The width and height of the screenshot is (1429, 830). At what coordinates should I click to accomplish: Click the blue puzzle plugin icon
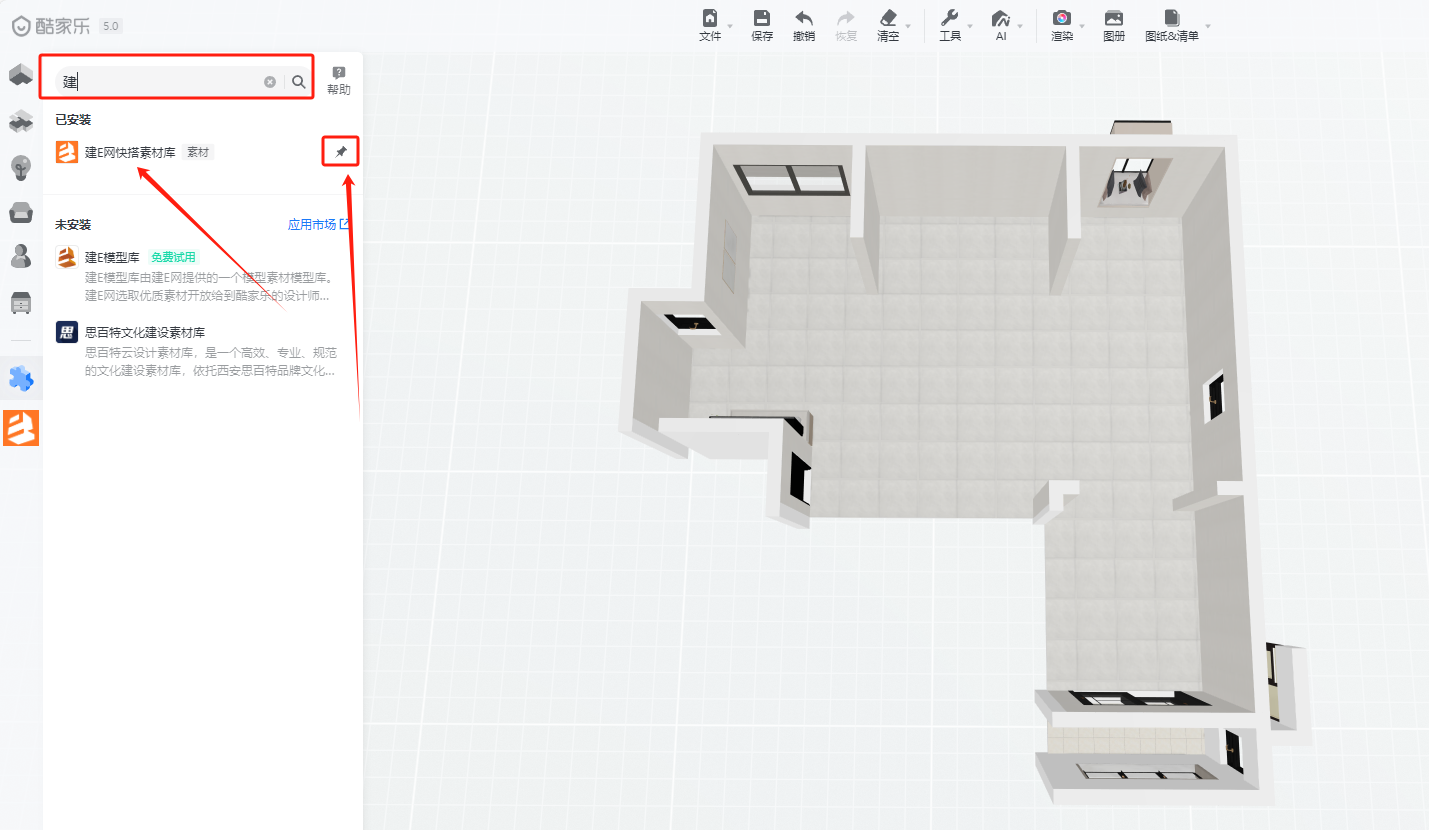pos(21,378)
